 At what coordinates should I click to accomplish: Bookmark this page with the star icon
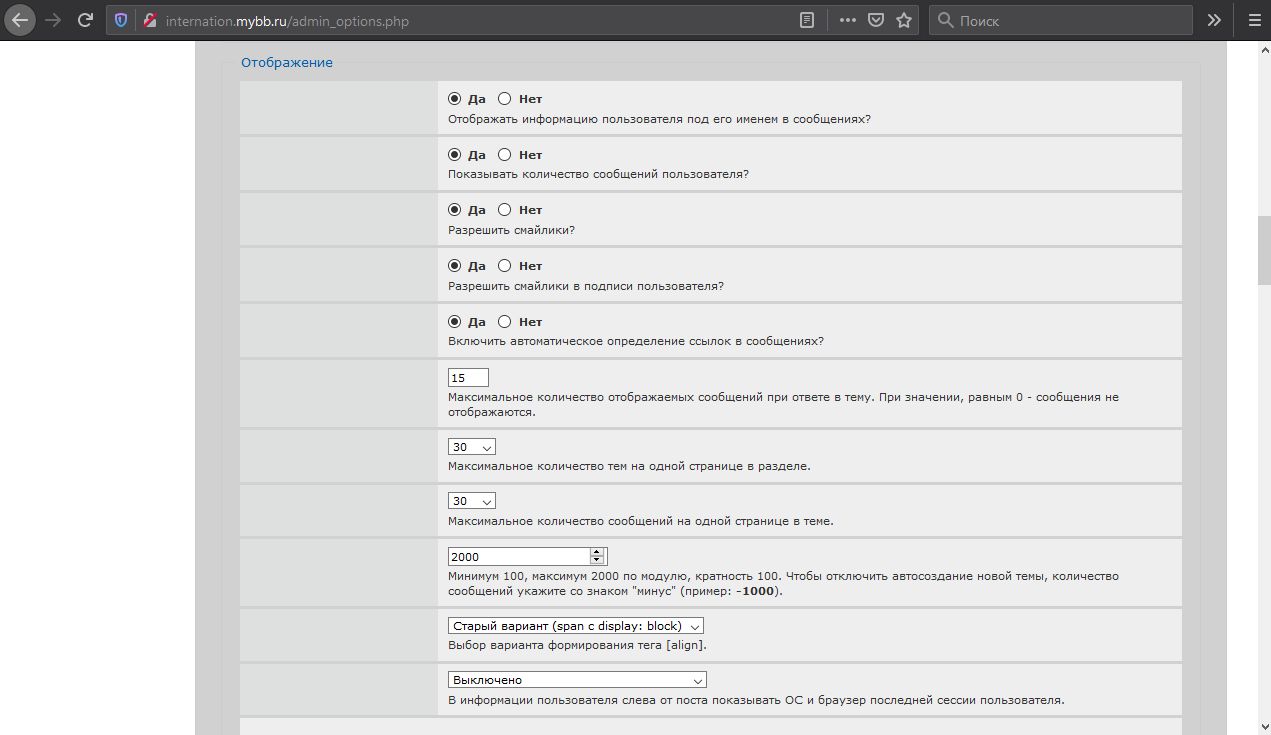point(904,20)
